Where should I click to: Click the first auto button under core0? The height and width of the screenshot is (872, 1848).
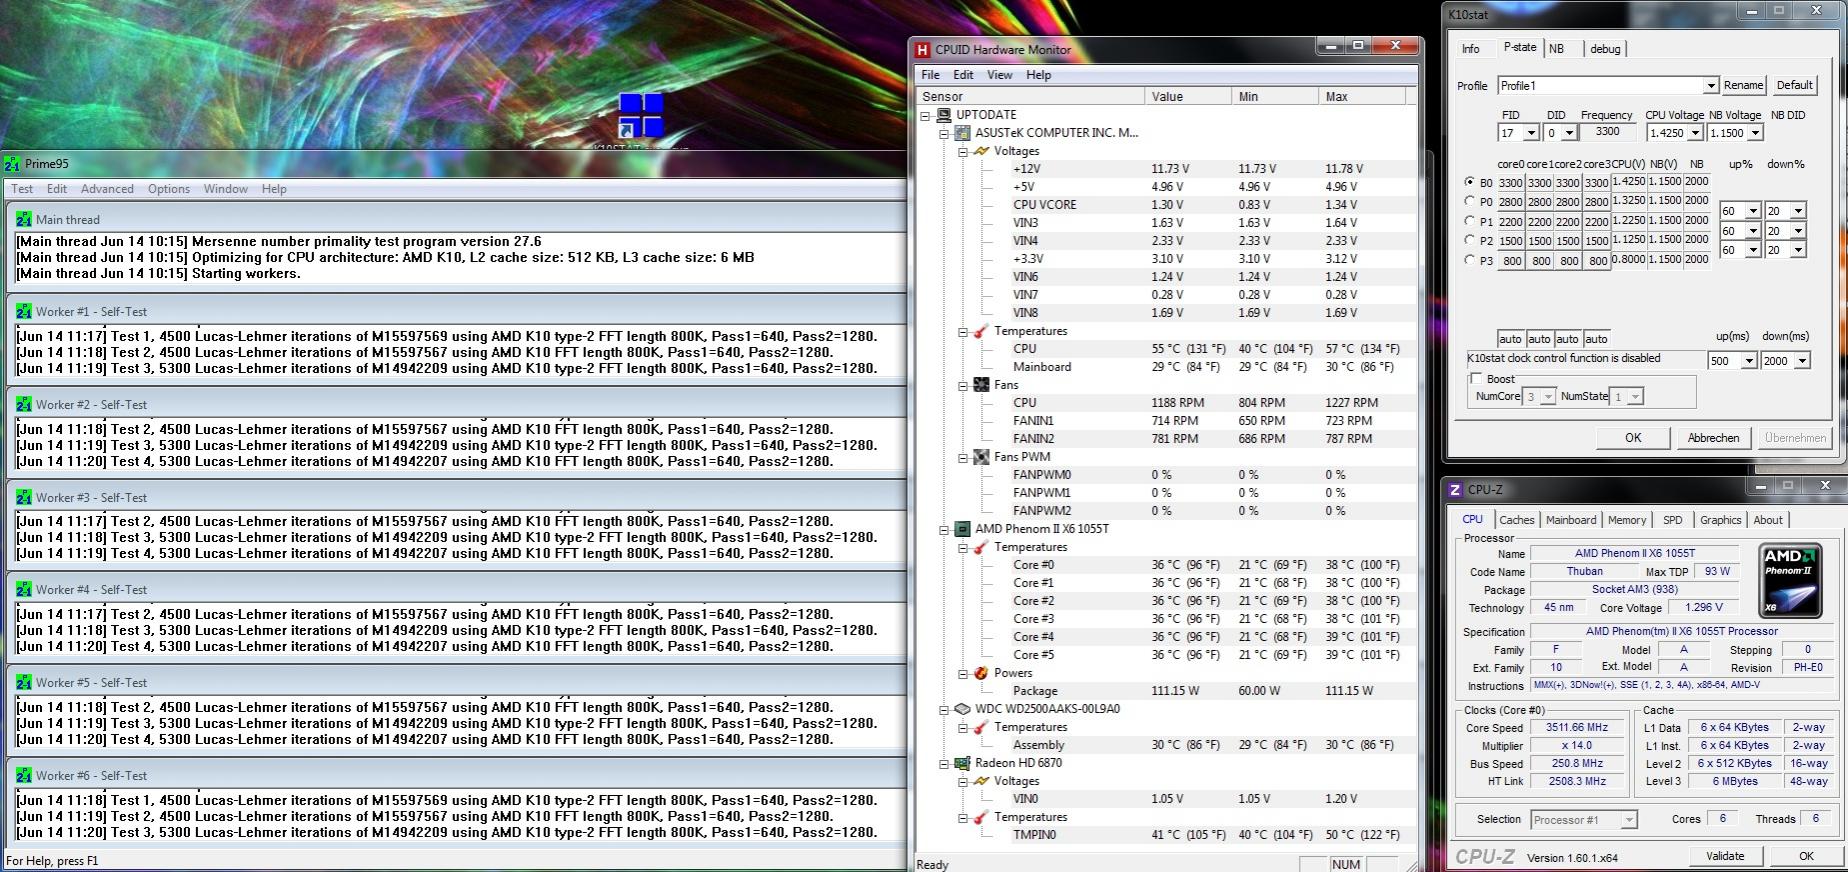coord(1510,339)
